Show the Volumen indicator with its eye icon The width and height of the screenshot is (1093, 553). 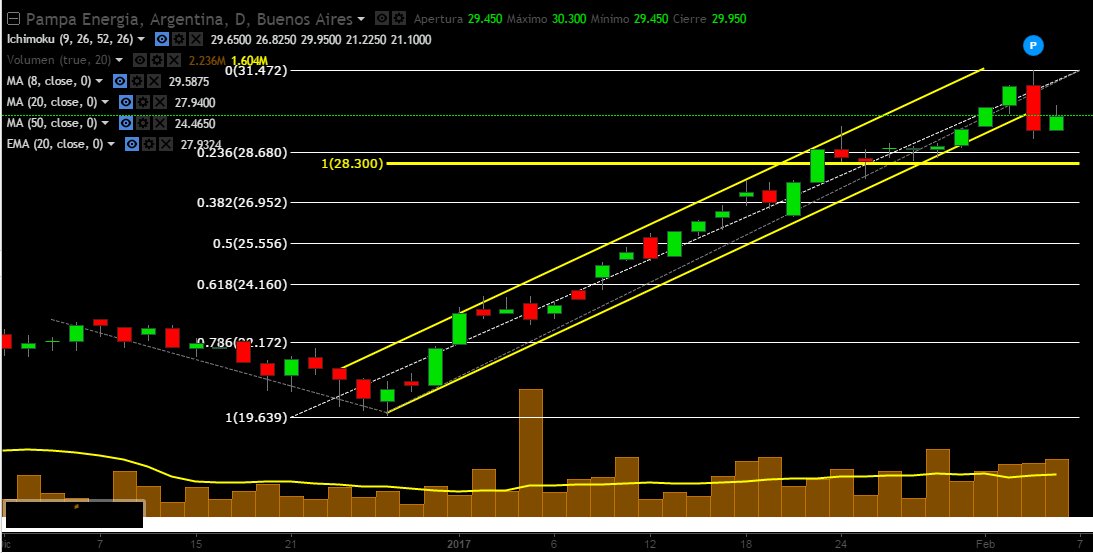tap(139, 61)
